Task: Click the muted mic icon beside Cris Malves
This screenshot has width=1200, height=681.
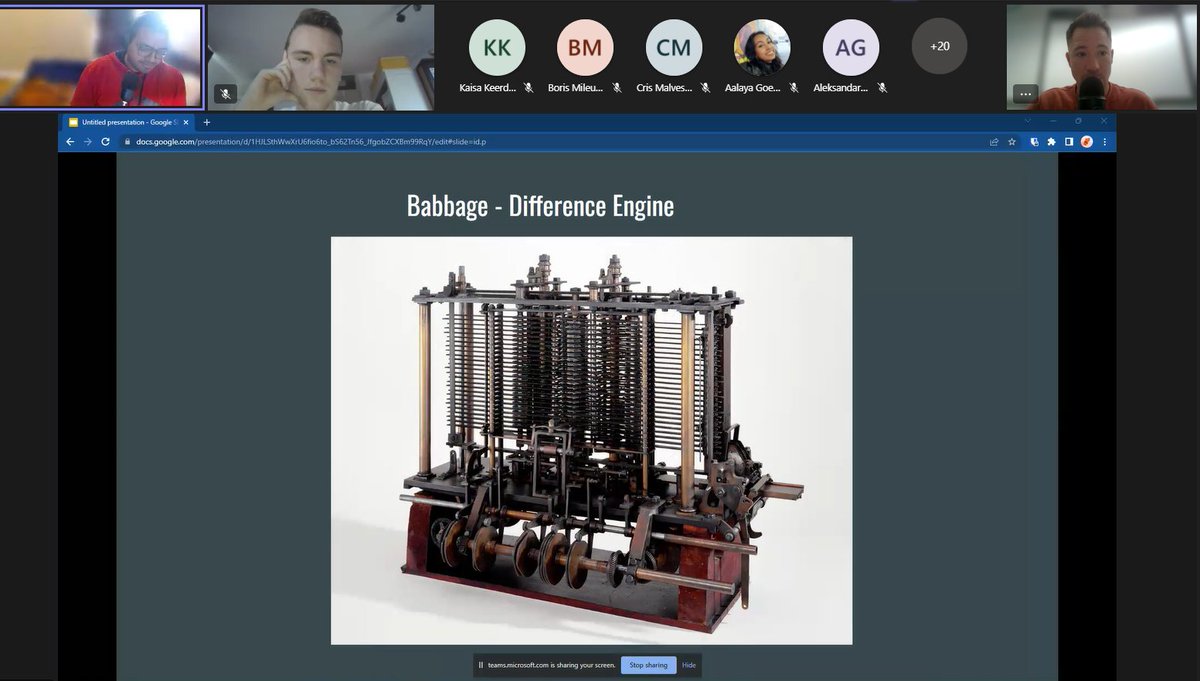Action: tap(705, 88)
